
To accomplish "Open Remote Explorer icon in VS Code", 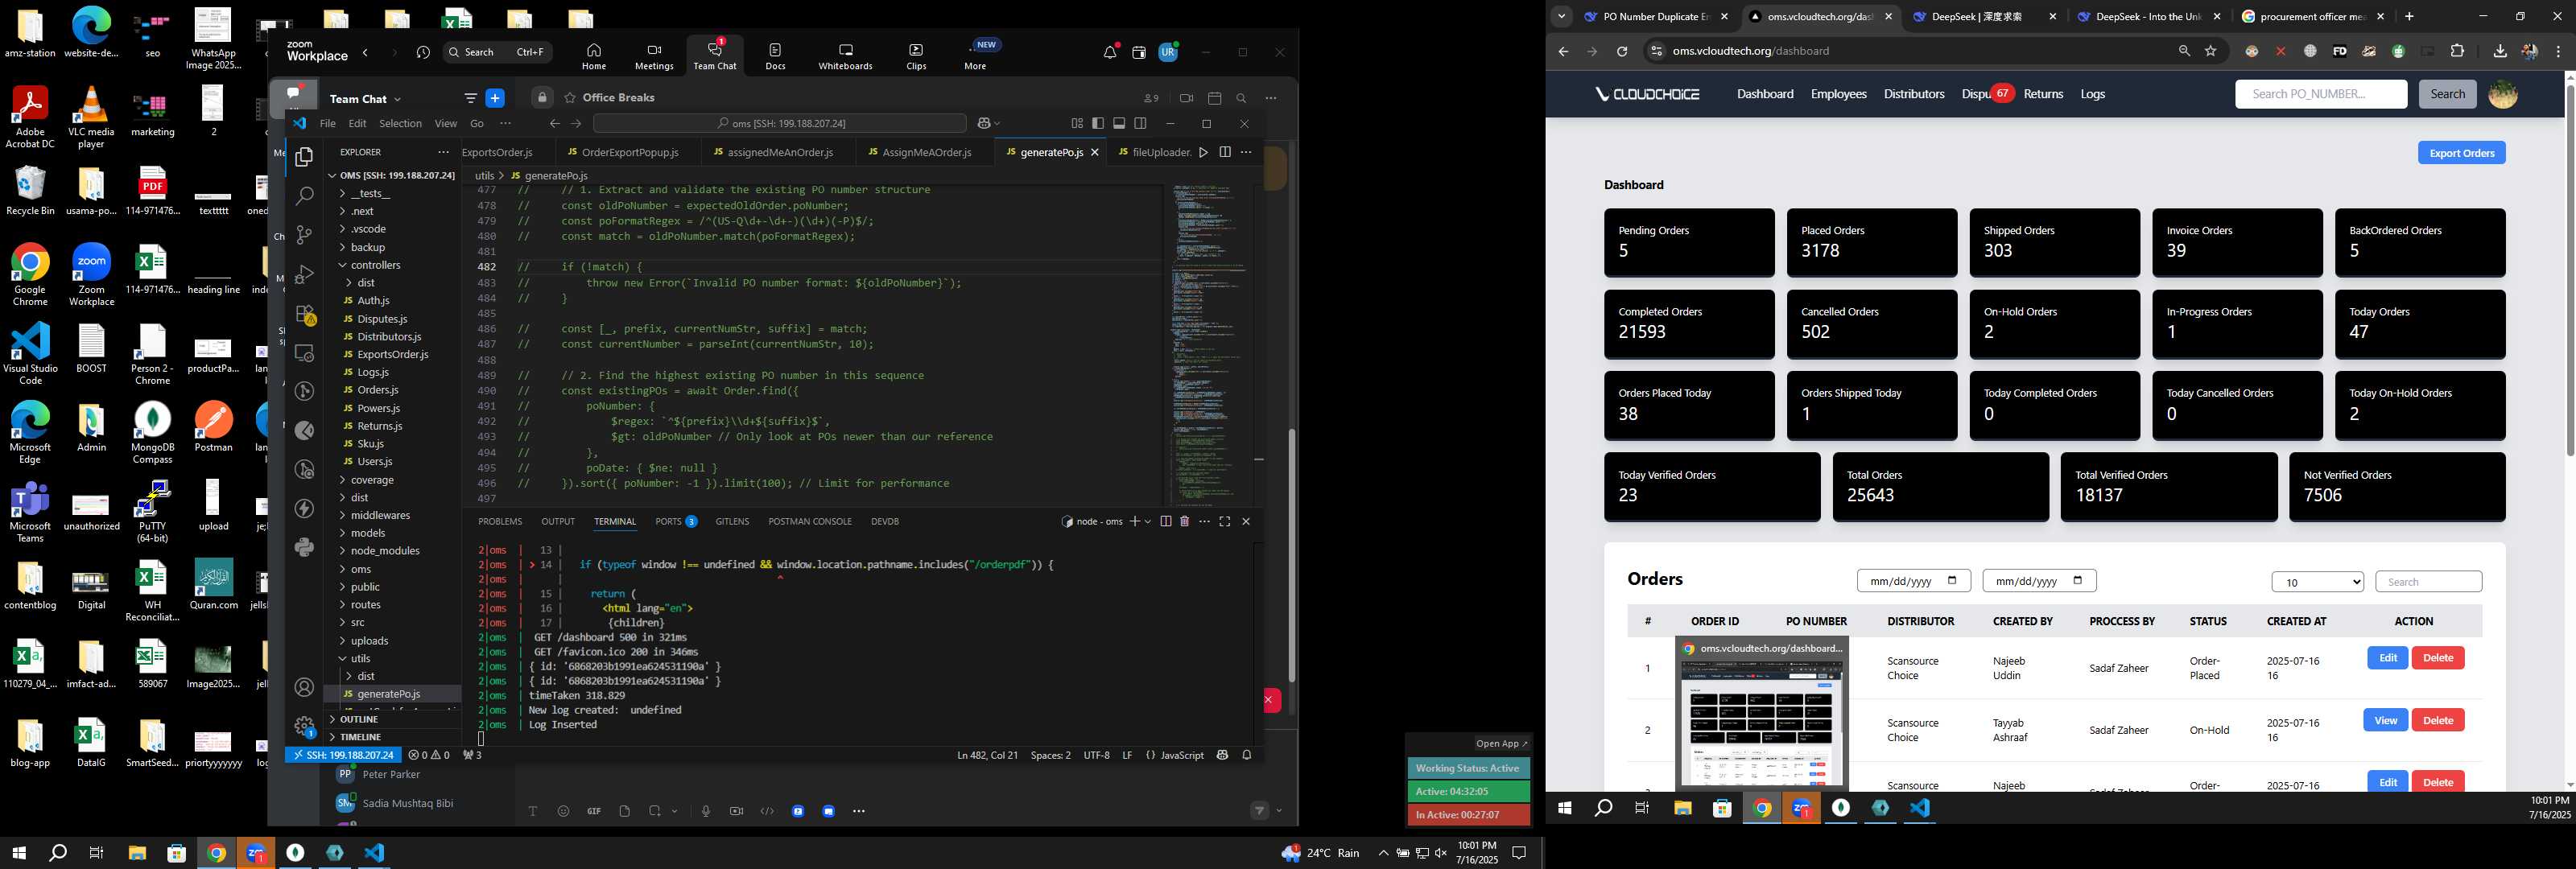I will click(305, 353).
